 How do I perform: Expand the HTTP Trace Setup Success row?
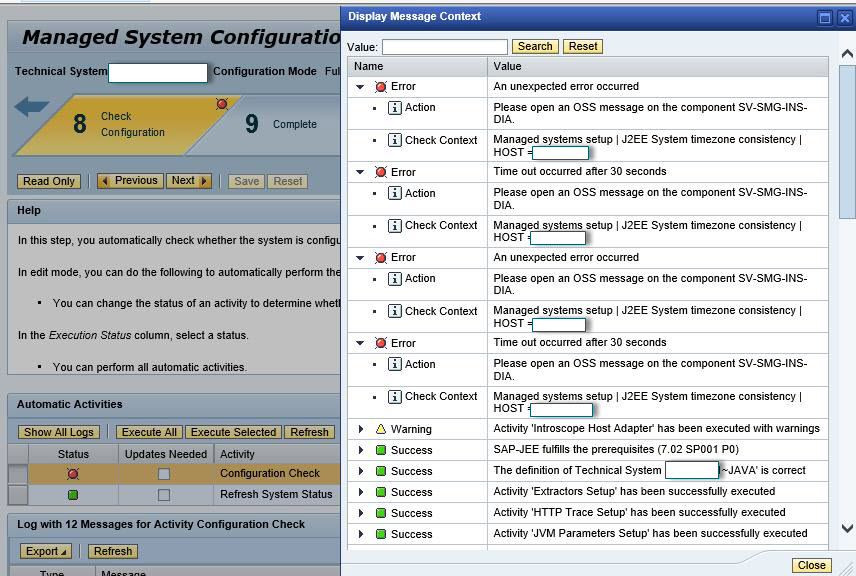click(361, 513)
